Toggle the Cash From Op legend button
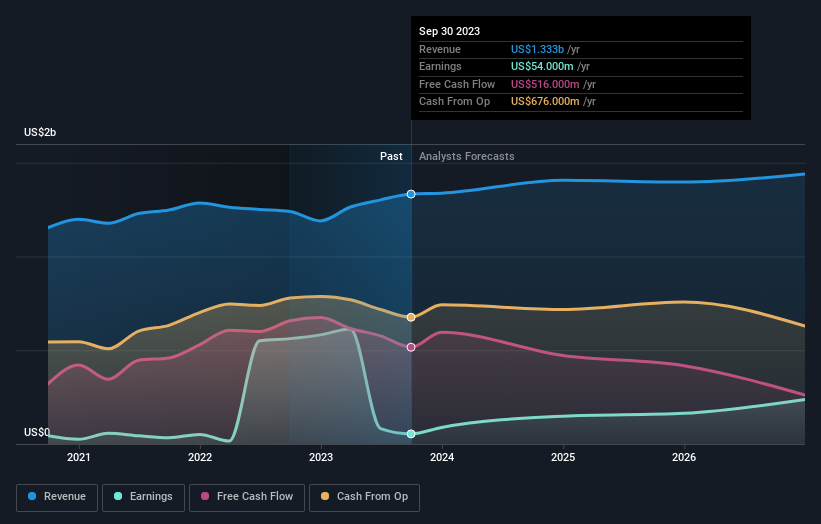 click(364, 497)
